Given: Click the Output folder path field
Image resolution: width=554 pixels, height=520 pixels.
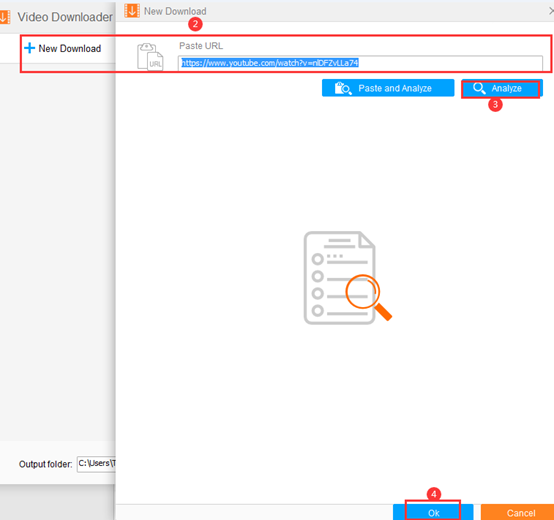Looking at the screenshot, I should pos(96,463).
